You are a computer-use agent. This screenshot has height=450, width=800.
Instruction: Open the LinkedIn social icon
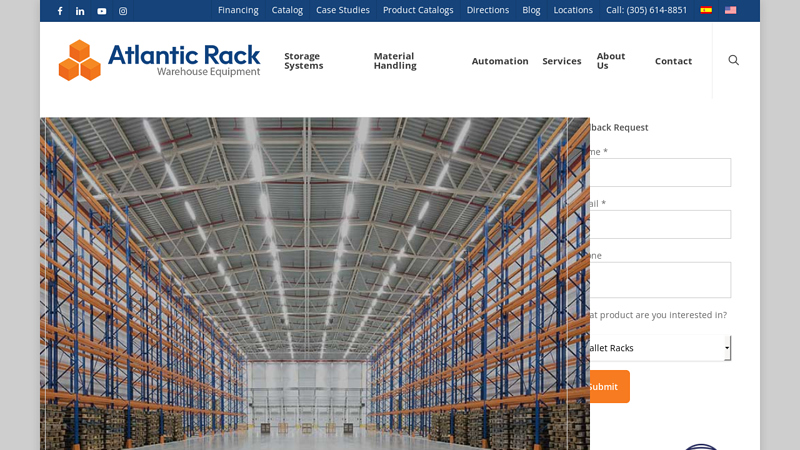tap(80, 11)
